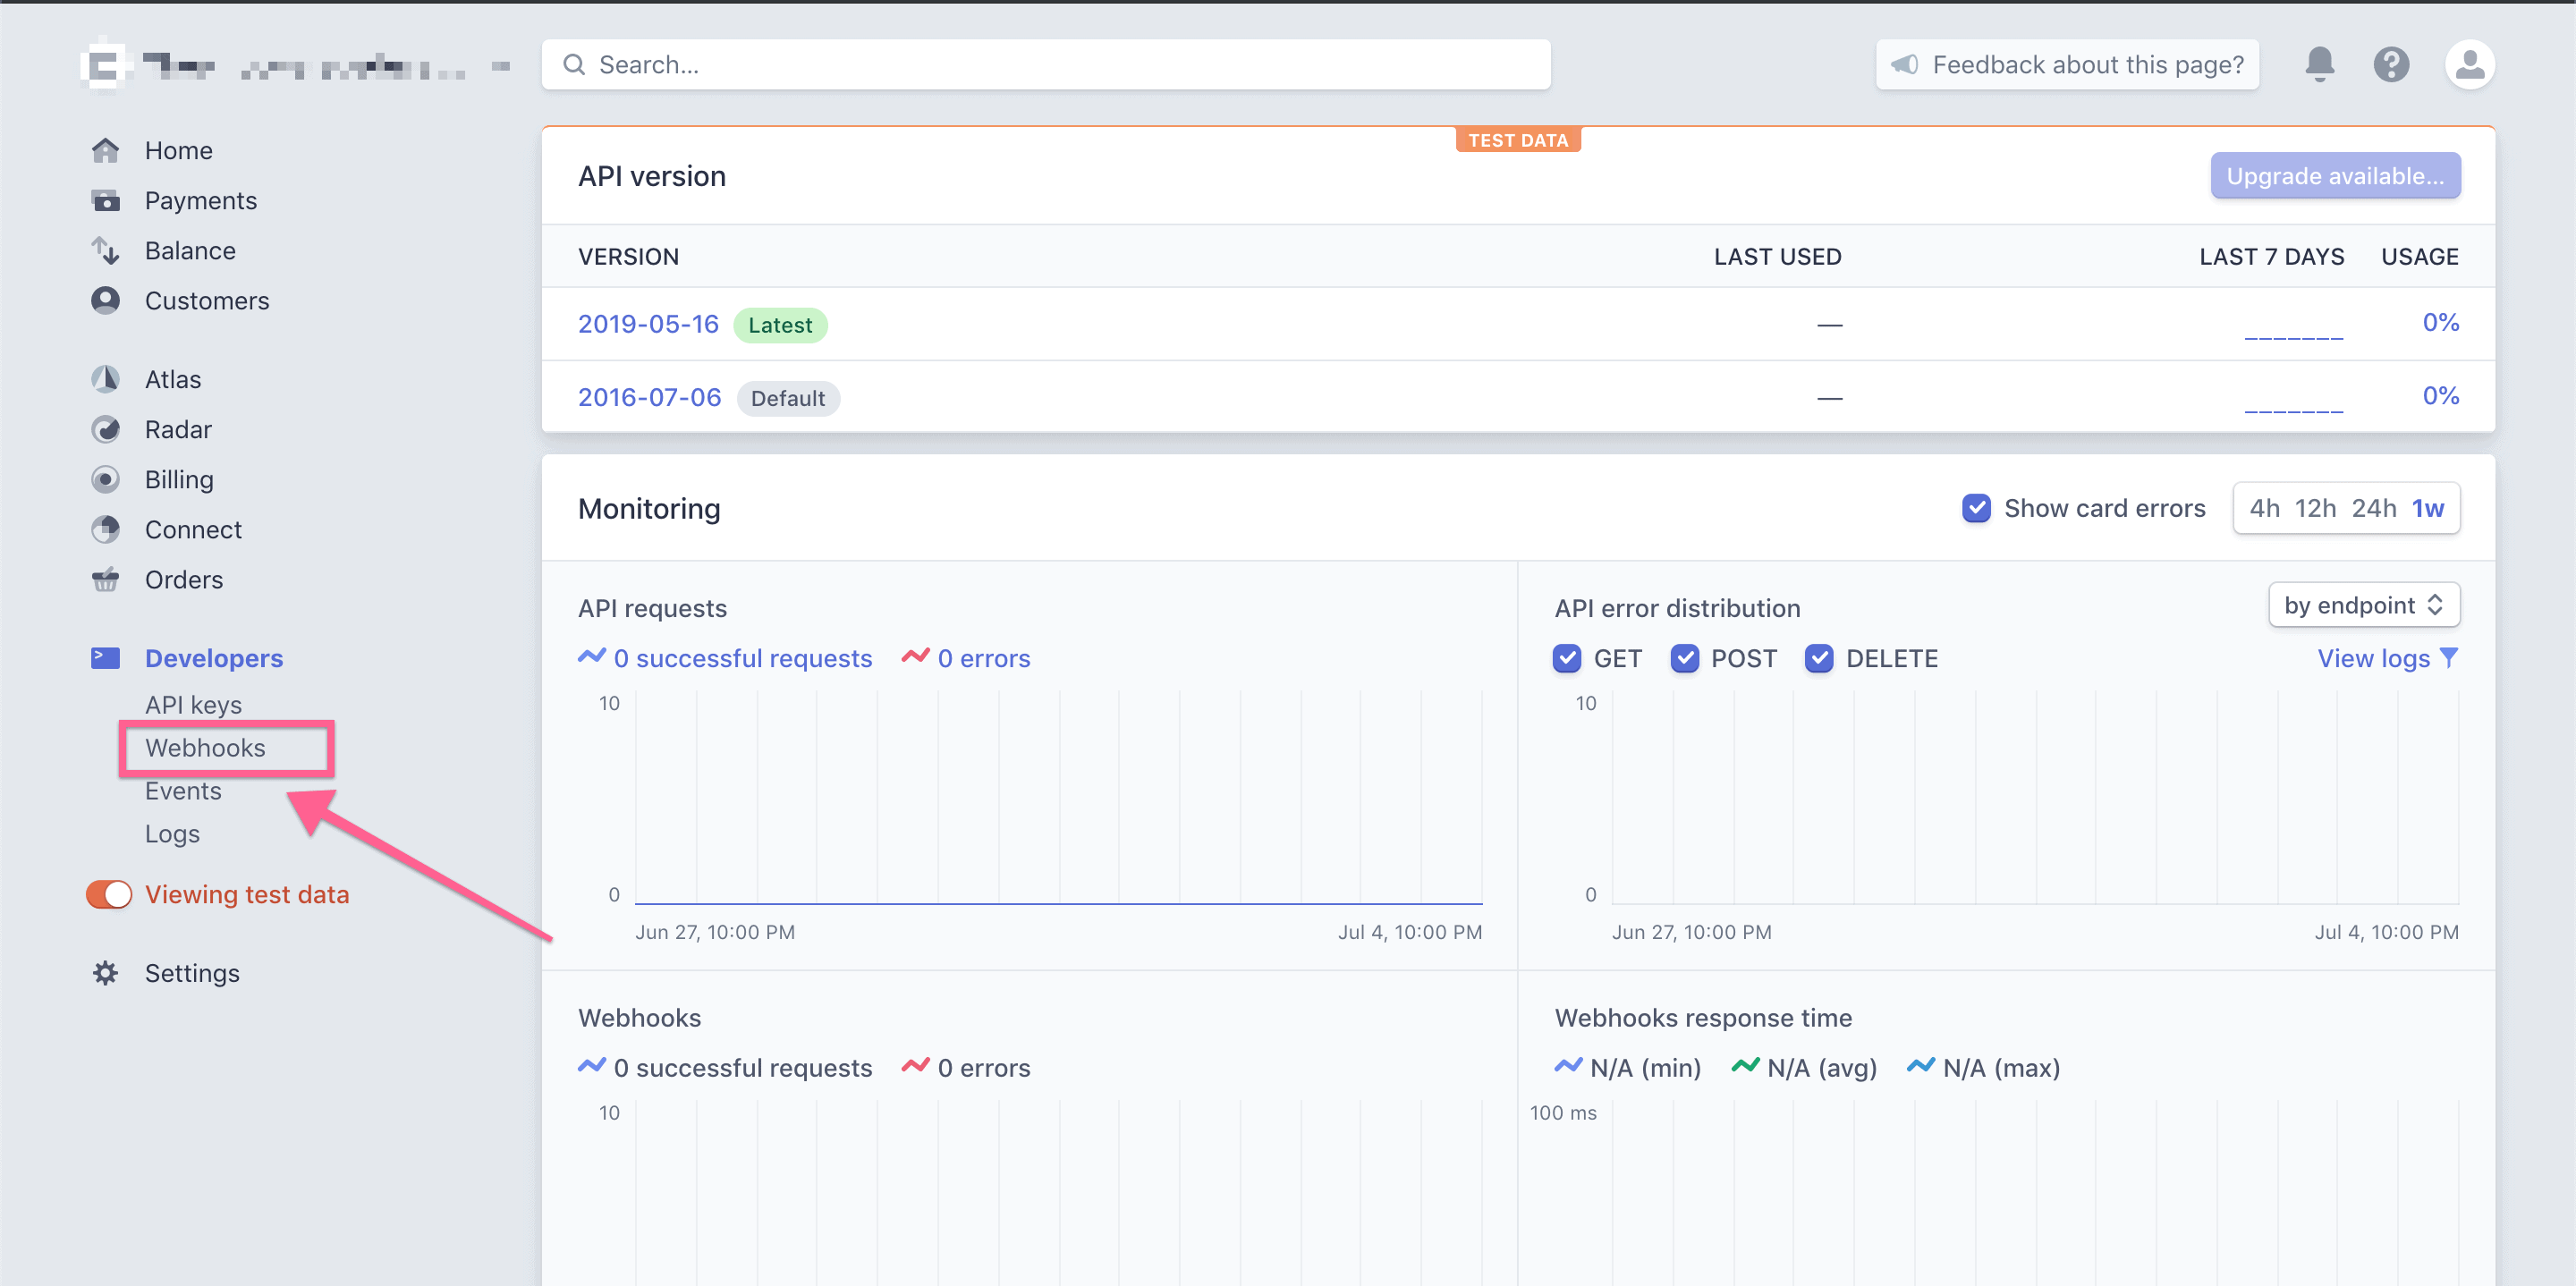Open the notifications bell icon
The height and width of the screenshot is (1286, 2576).
2319,64
